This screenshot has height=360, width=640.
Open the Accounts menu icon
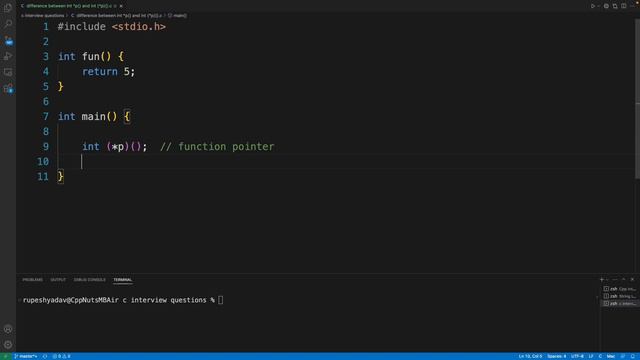coord(8,329)
